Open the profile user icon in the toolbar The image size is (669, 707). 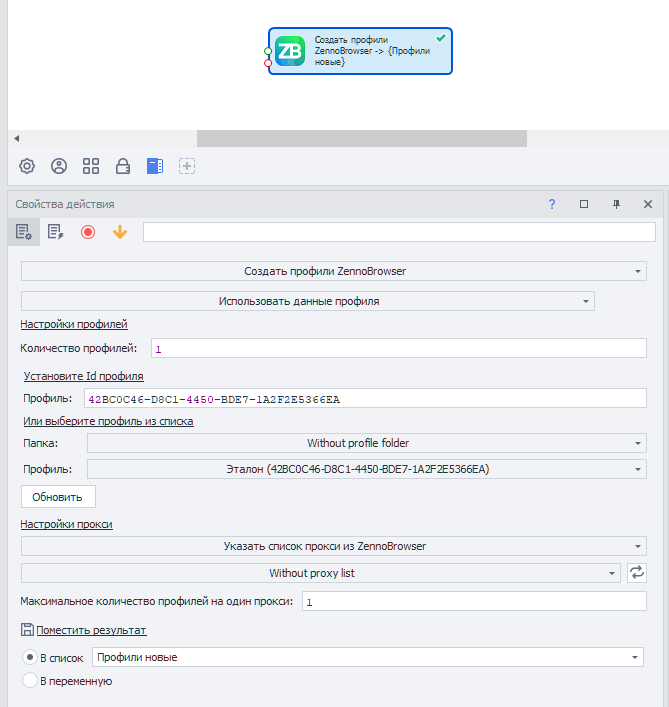(59, 166)
